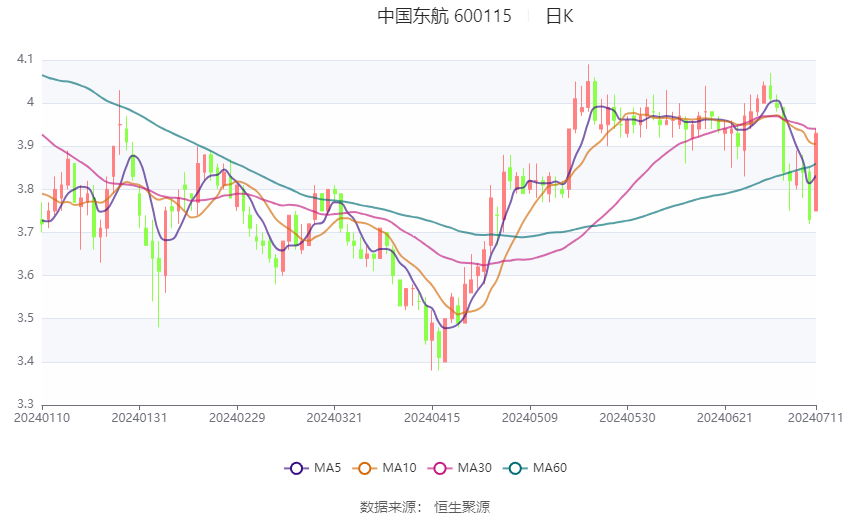Hide the MA10 line via legend text
The height and width of the screenshot is (517, 850).
click(399, 468)
